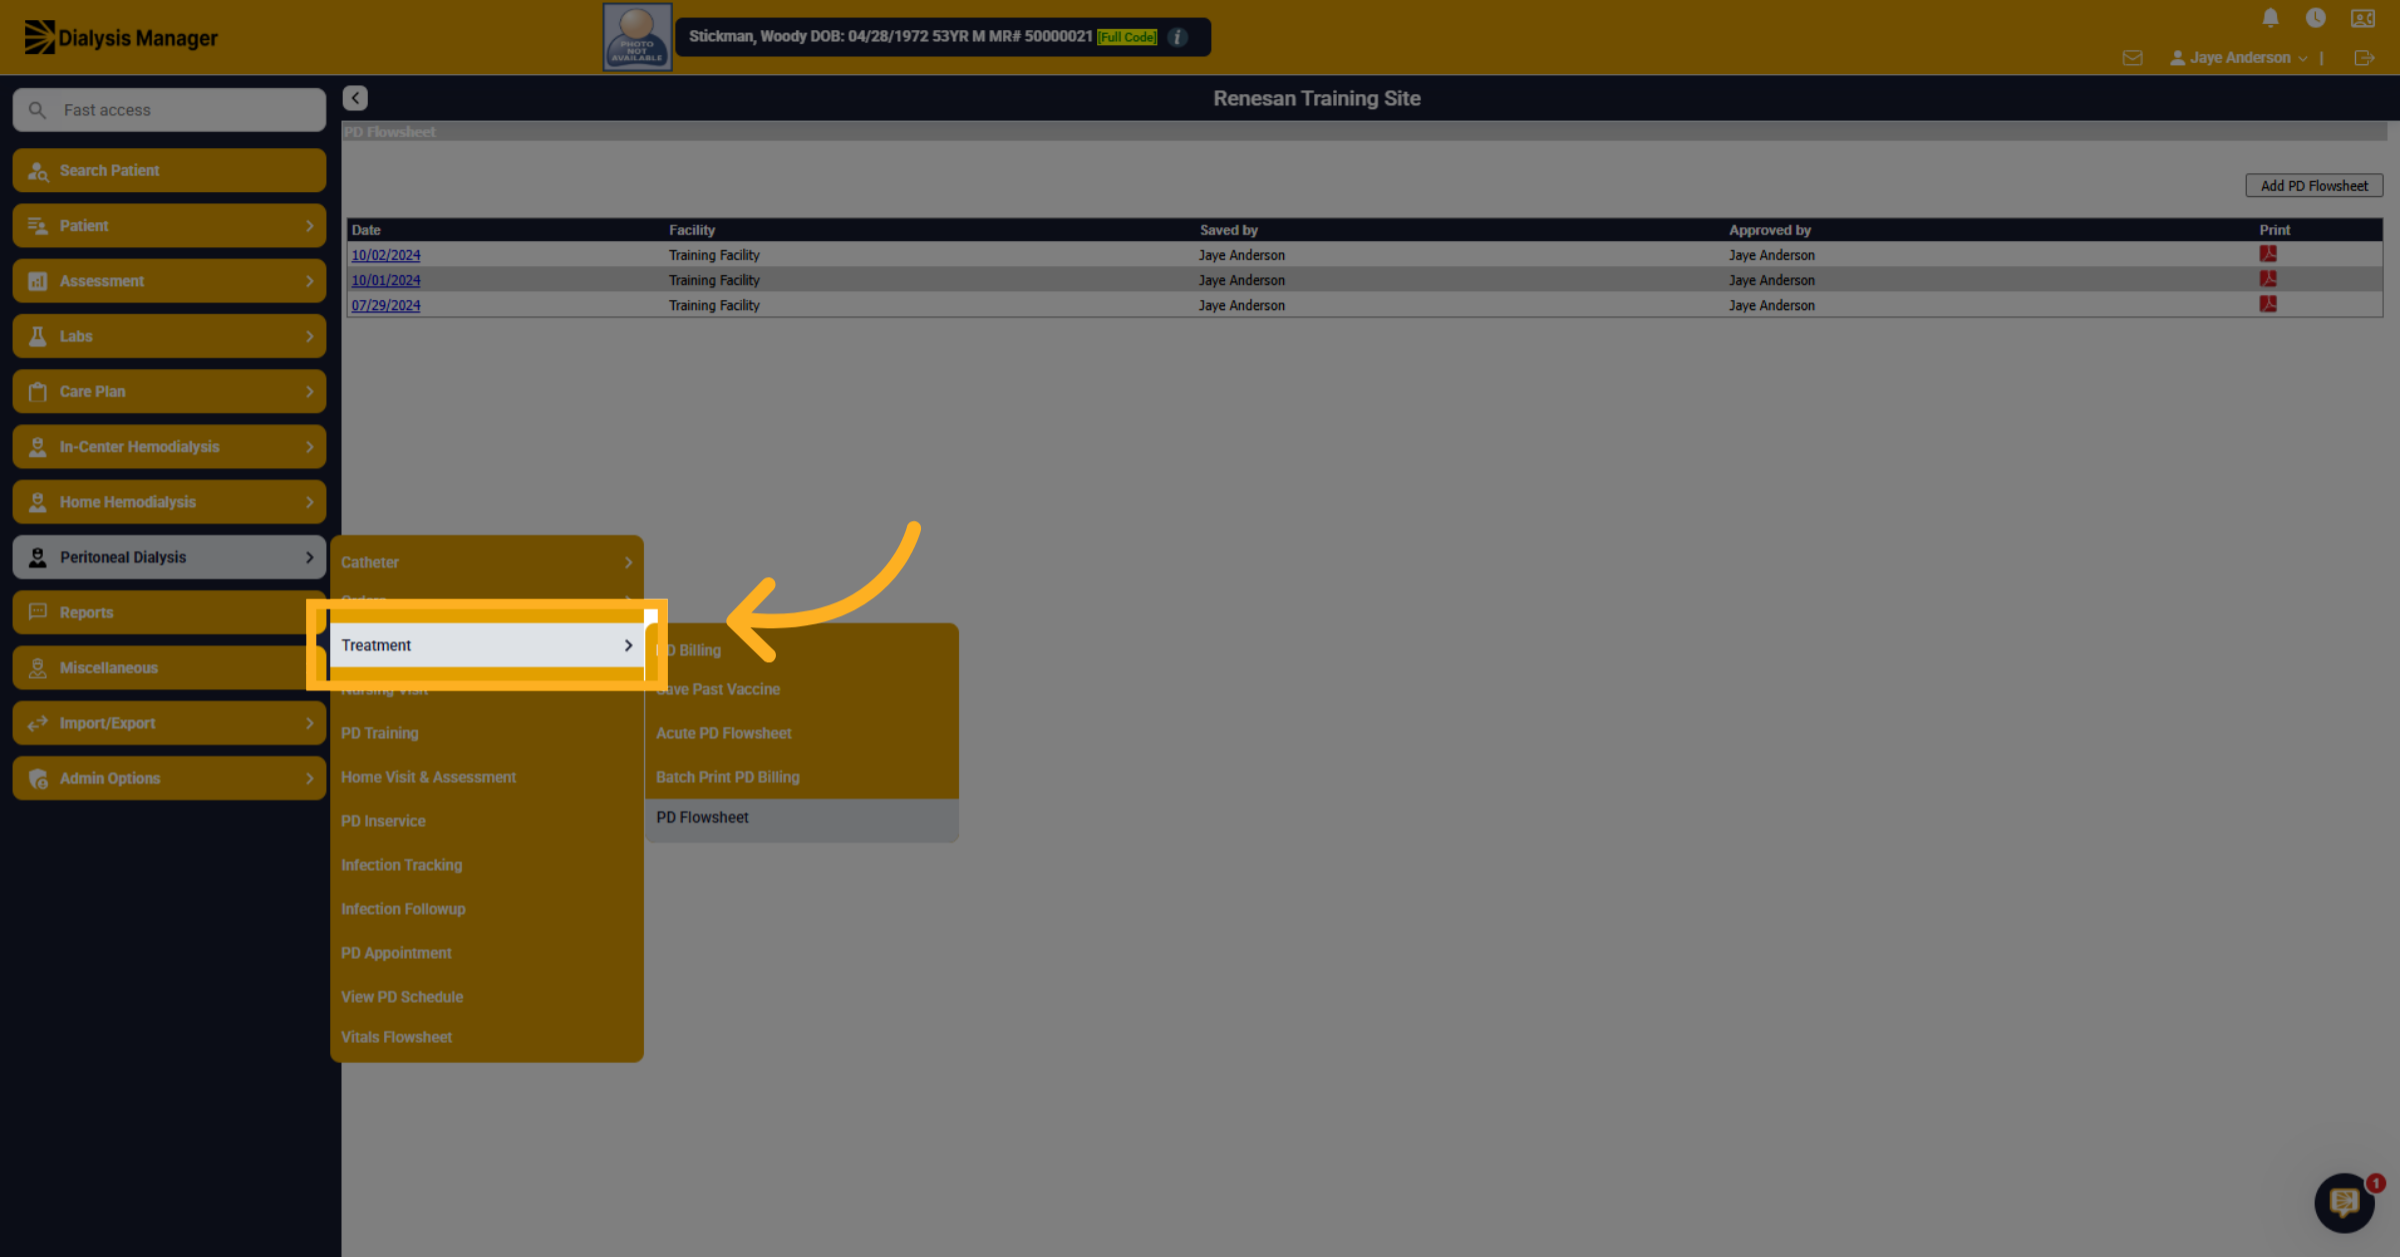Click Add PD Flowsheet button
Viewport: 2400px width, 1257px height.
click(x=2314, y=186)
